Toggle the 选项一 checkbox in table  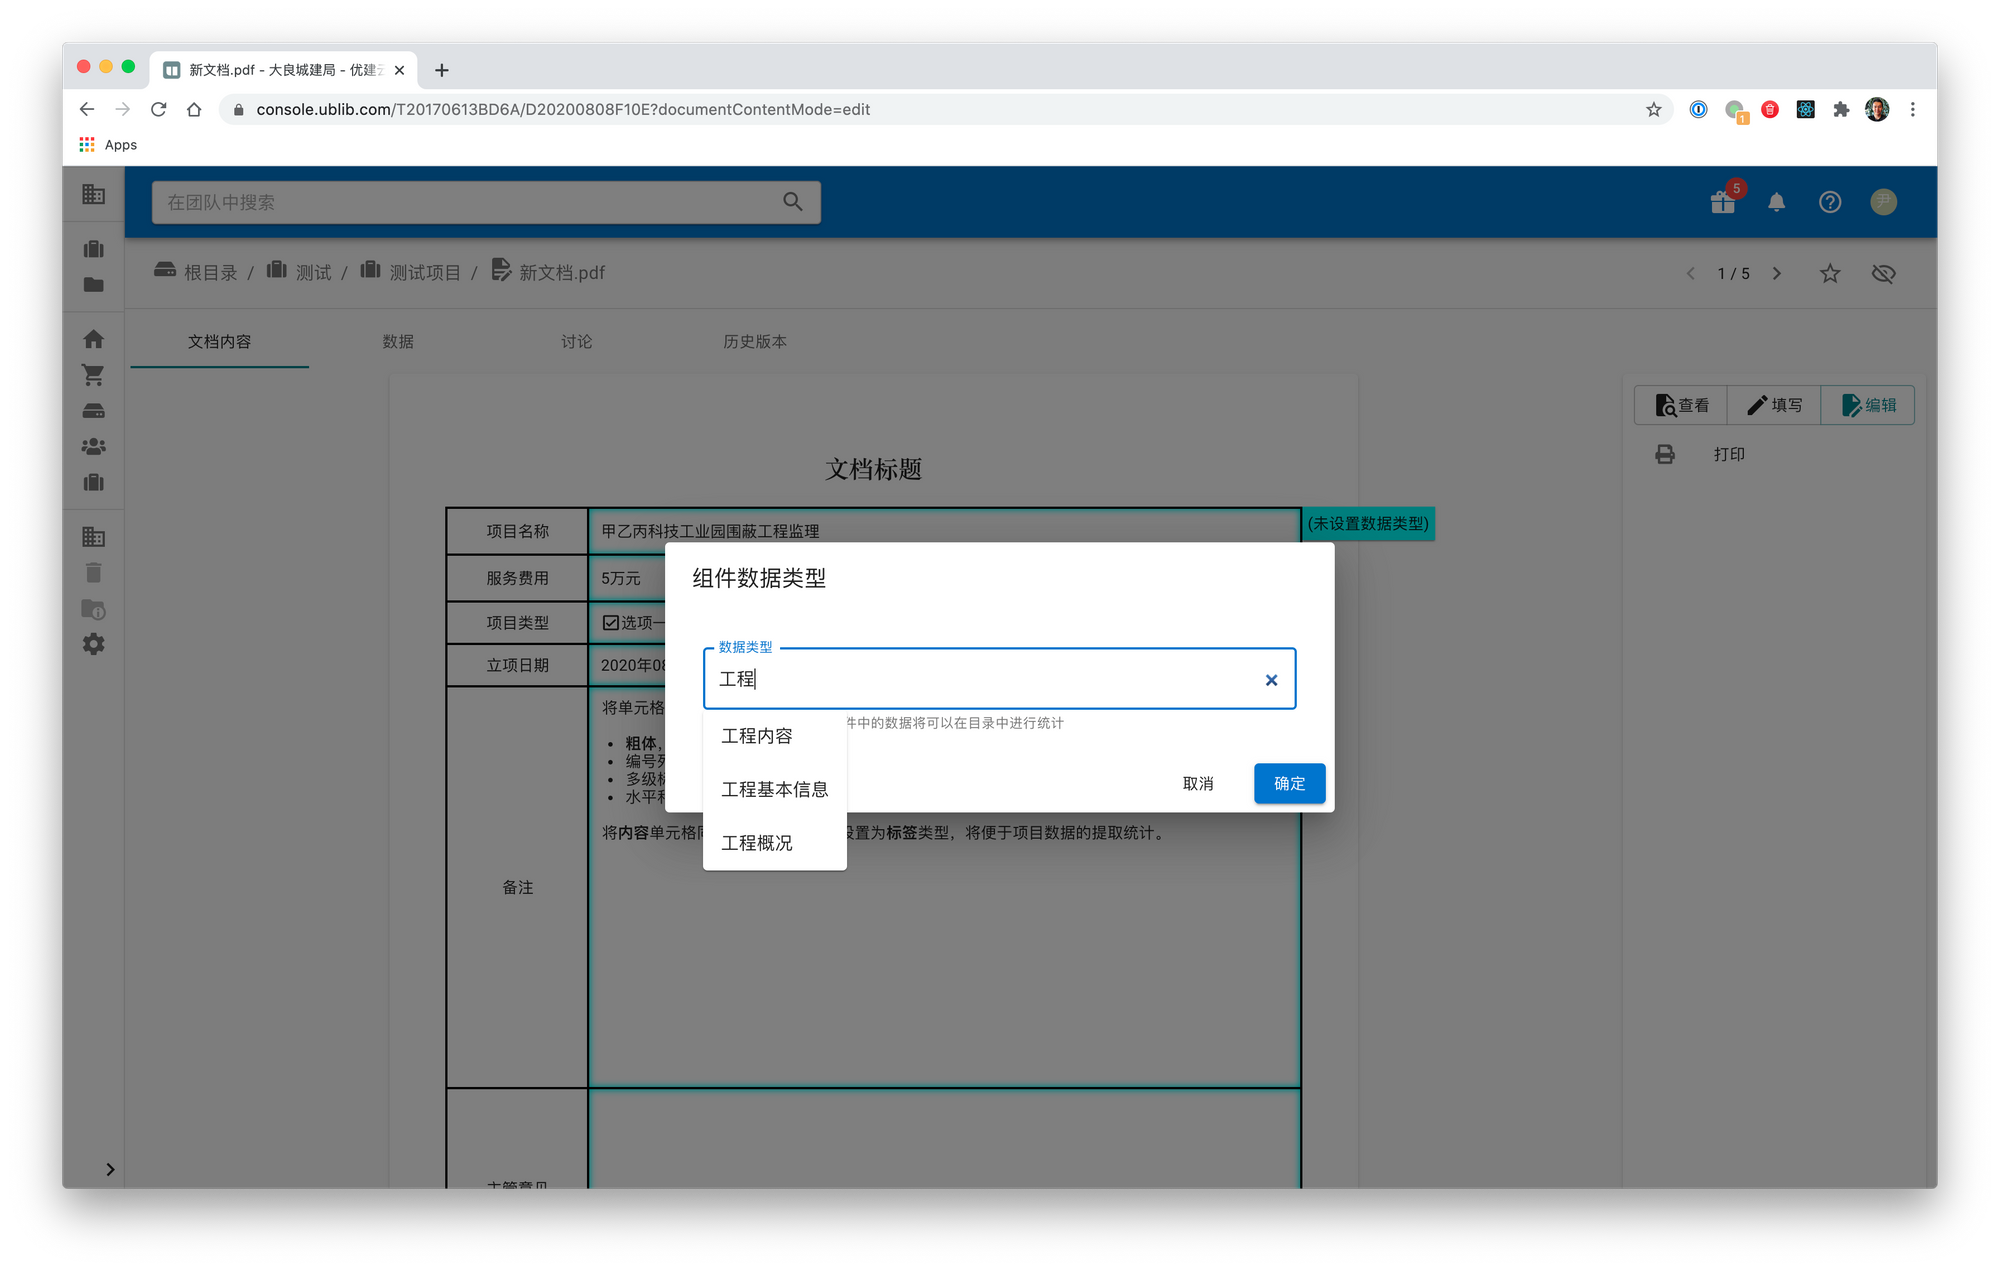(611, 622)
